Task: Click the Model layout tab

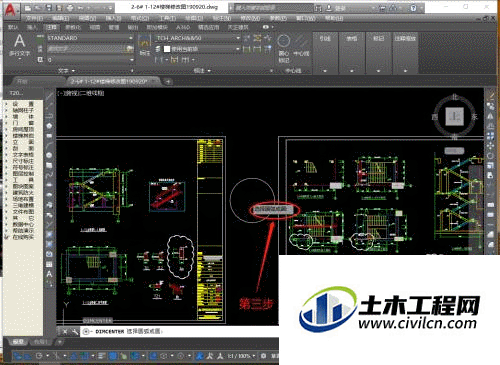Action: (18, 342)
